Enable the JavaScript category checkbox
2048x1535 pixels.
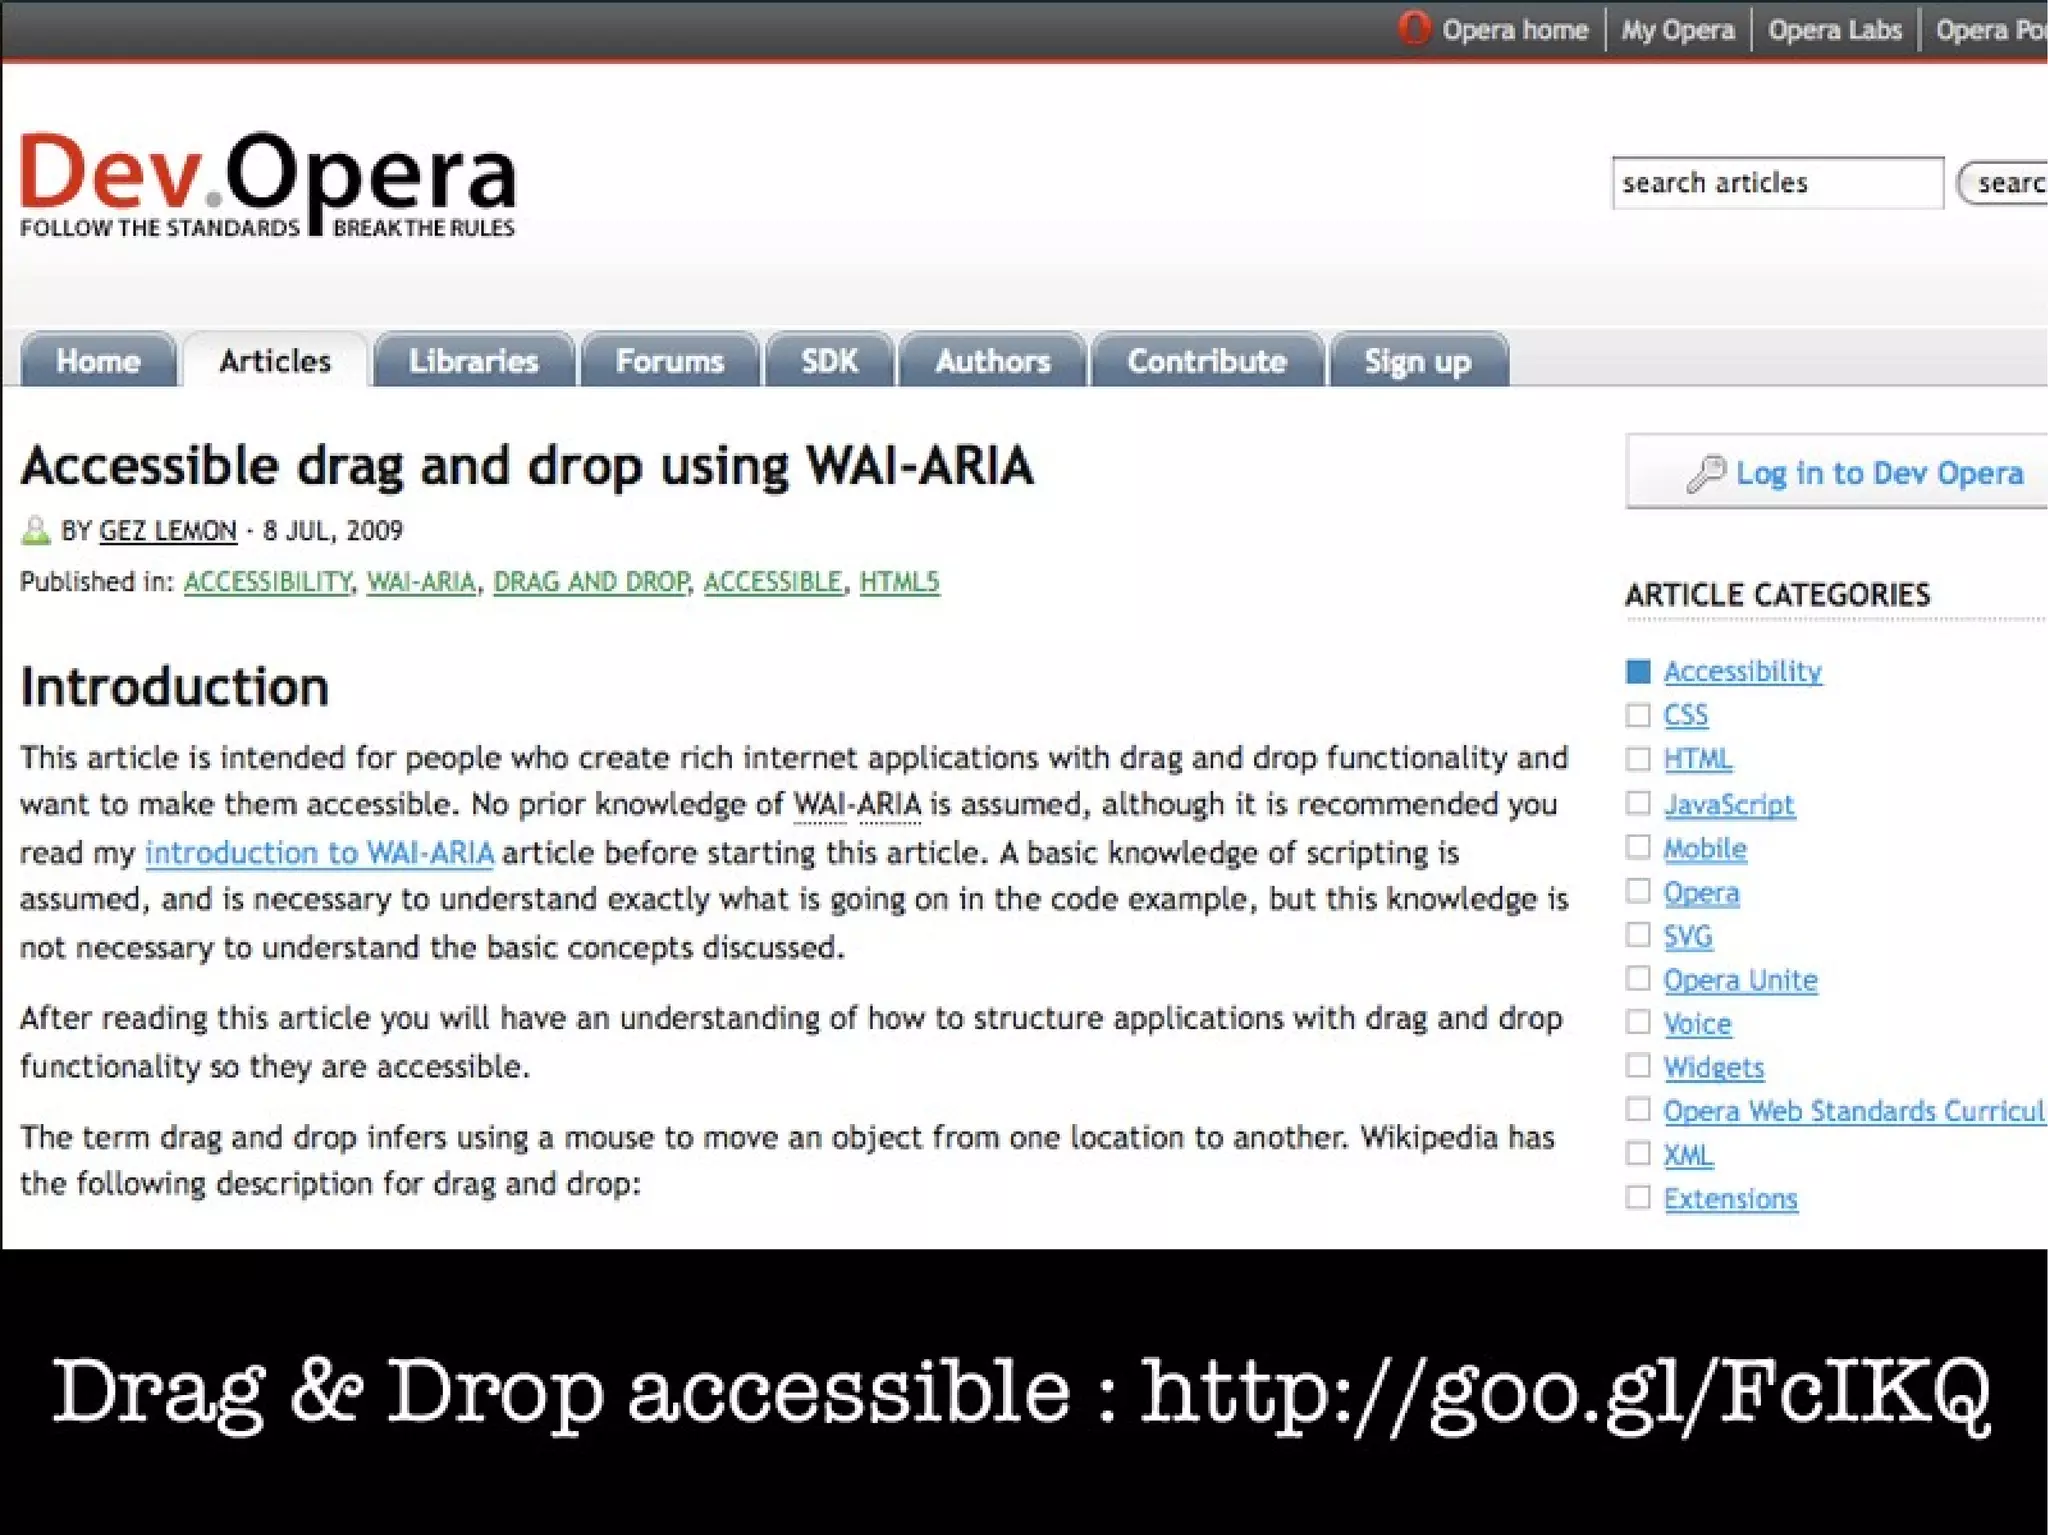coord(1638,803)
